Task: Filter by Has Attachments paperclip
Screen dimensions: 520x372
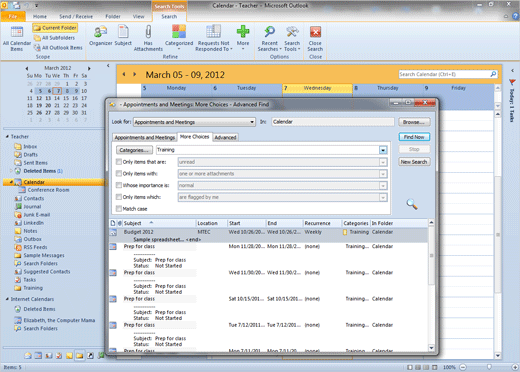Action: coord(148,38)
